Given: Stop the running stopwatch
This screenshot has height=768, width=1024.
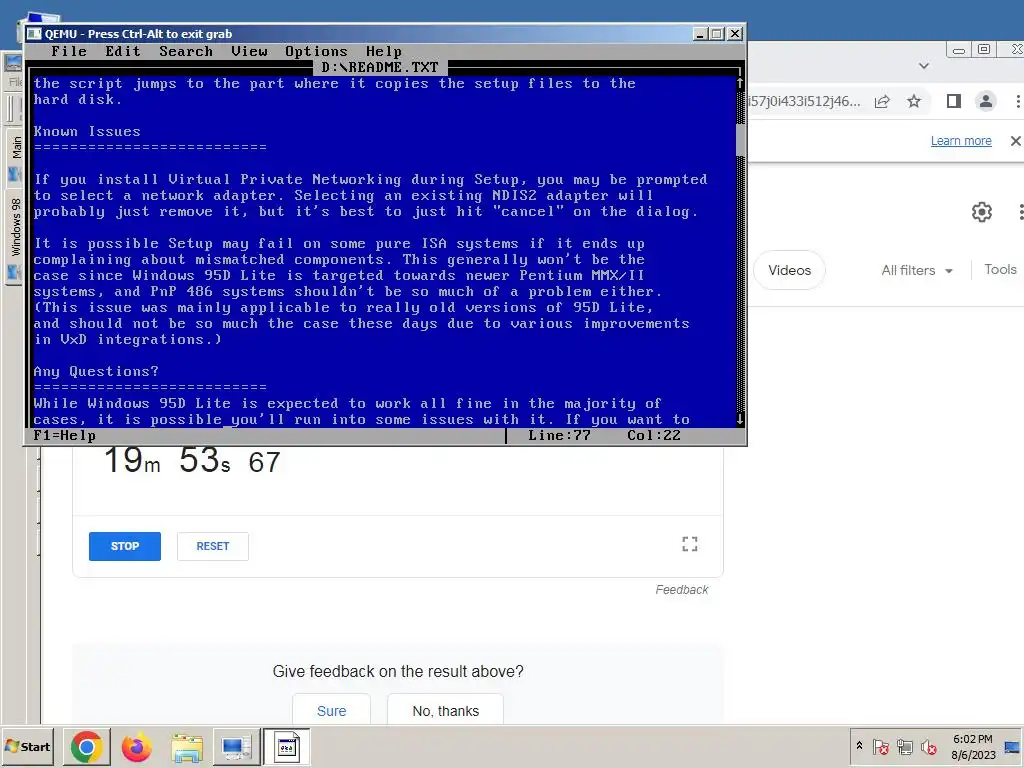Looking at the screenshot, I should [125, 546].
